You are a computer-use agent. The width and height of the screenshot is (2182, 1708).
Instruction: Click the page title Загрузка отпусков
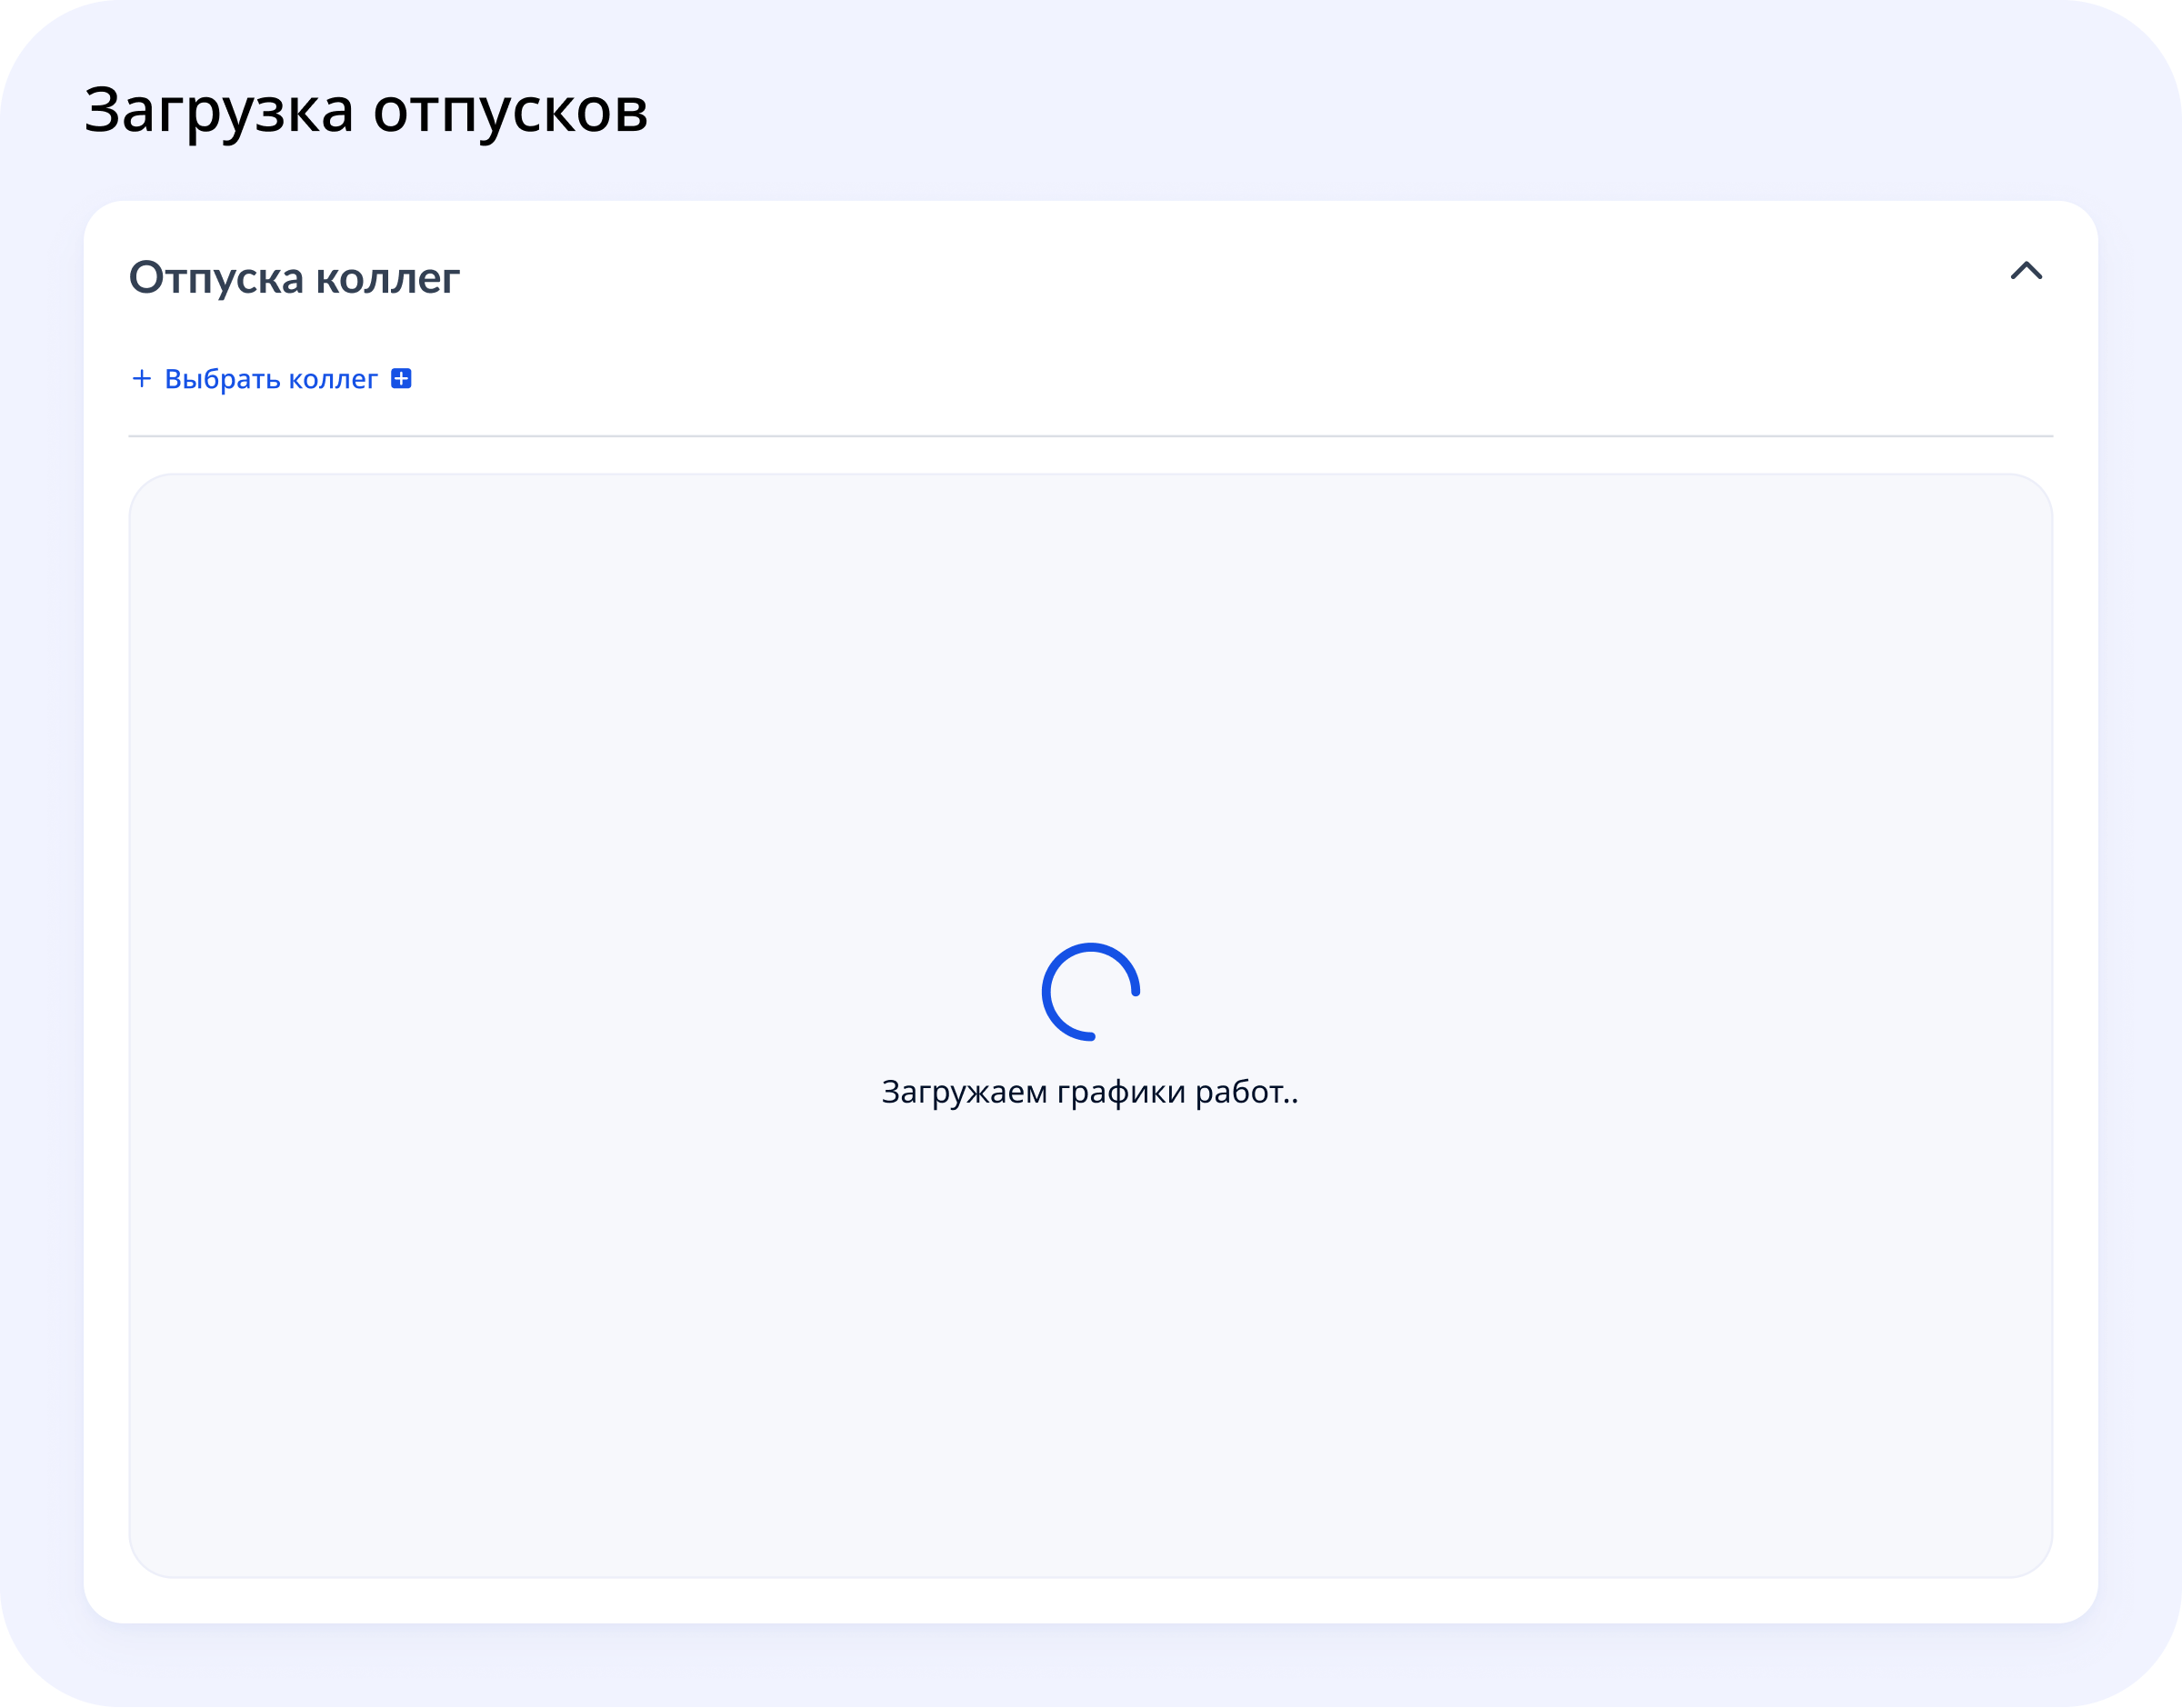click(366, 110)
